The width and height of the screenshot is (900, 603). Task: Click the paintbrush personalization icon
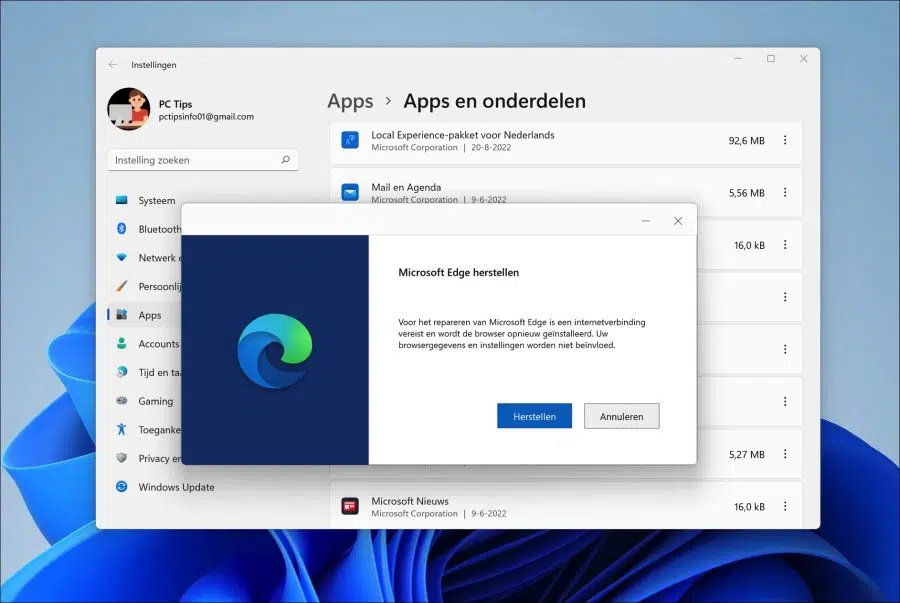point(122,286)
